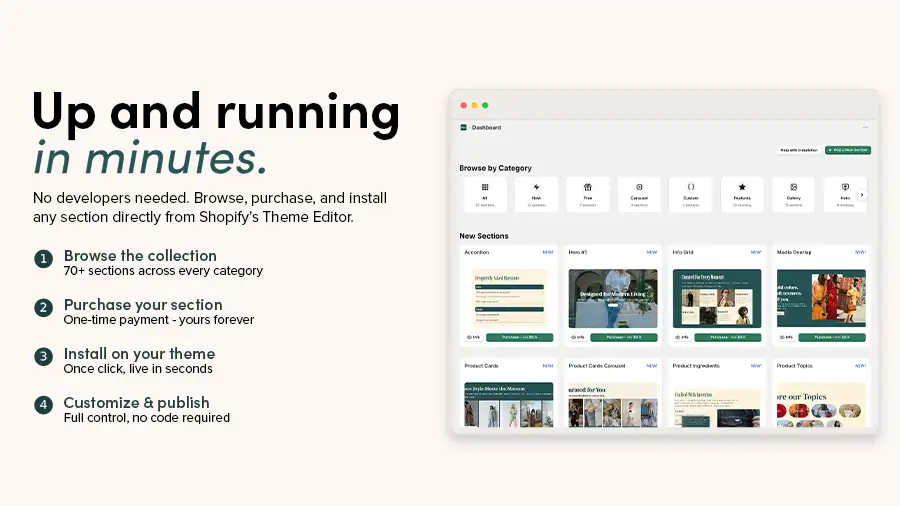This screenshot has height=506, width=900.
Task: Click the NEW badge on Product Cards Carousel
Action: point(652,366)
